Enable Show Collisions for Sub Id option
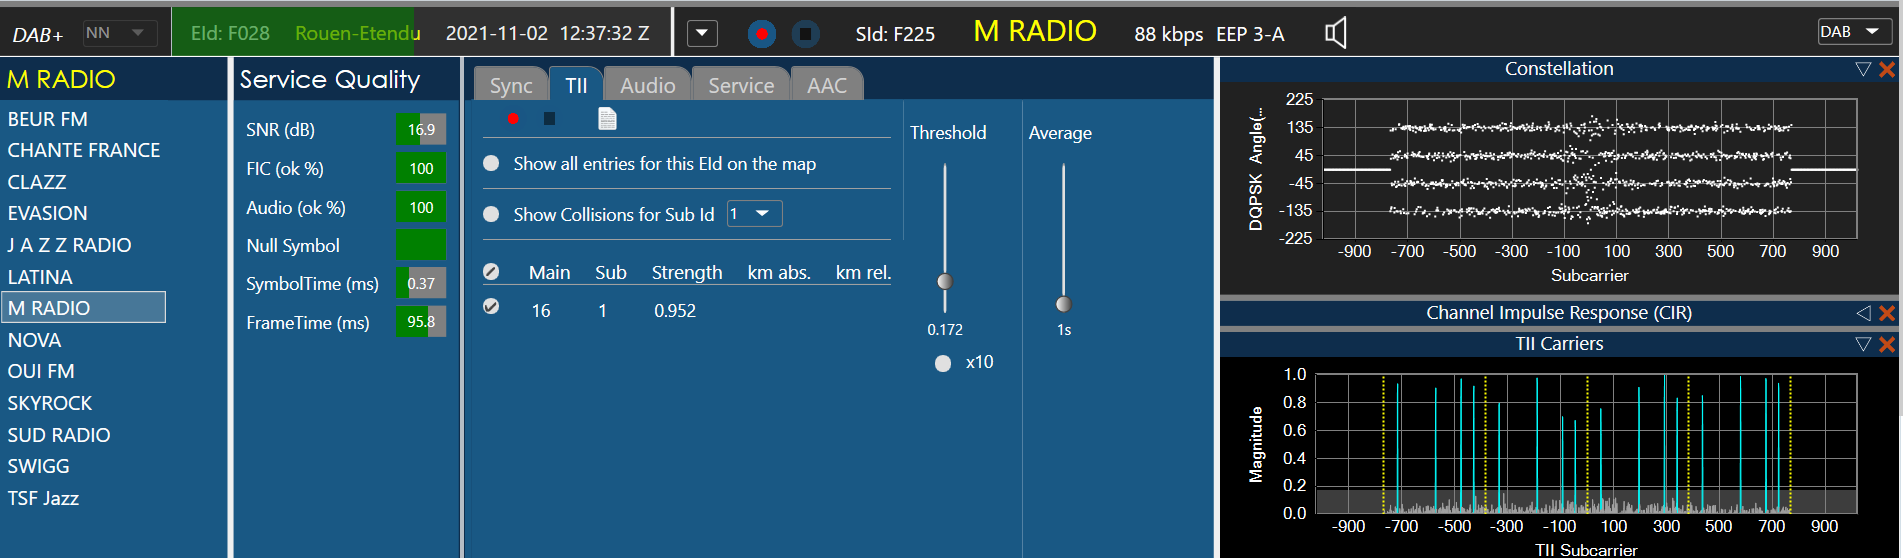1903x558 pixels. point(491,214)
